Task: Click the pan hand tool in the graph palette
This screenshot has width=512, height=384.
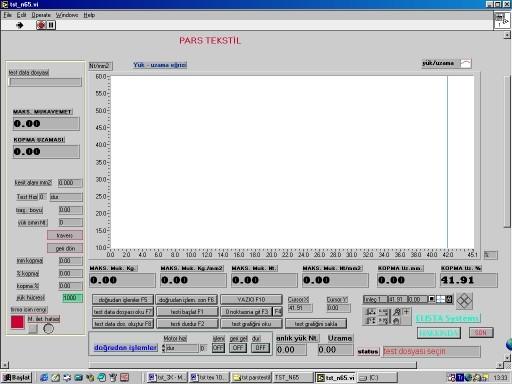Action: click(x=397, y=321)
